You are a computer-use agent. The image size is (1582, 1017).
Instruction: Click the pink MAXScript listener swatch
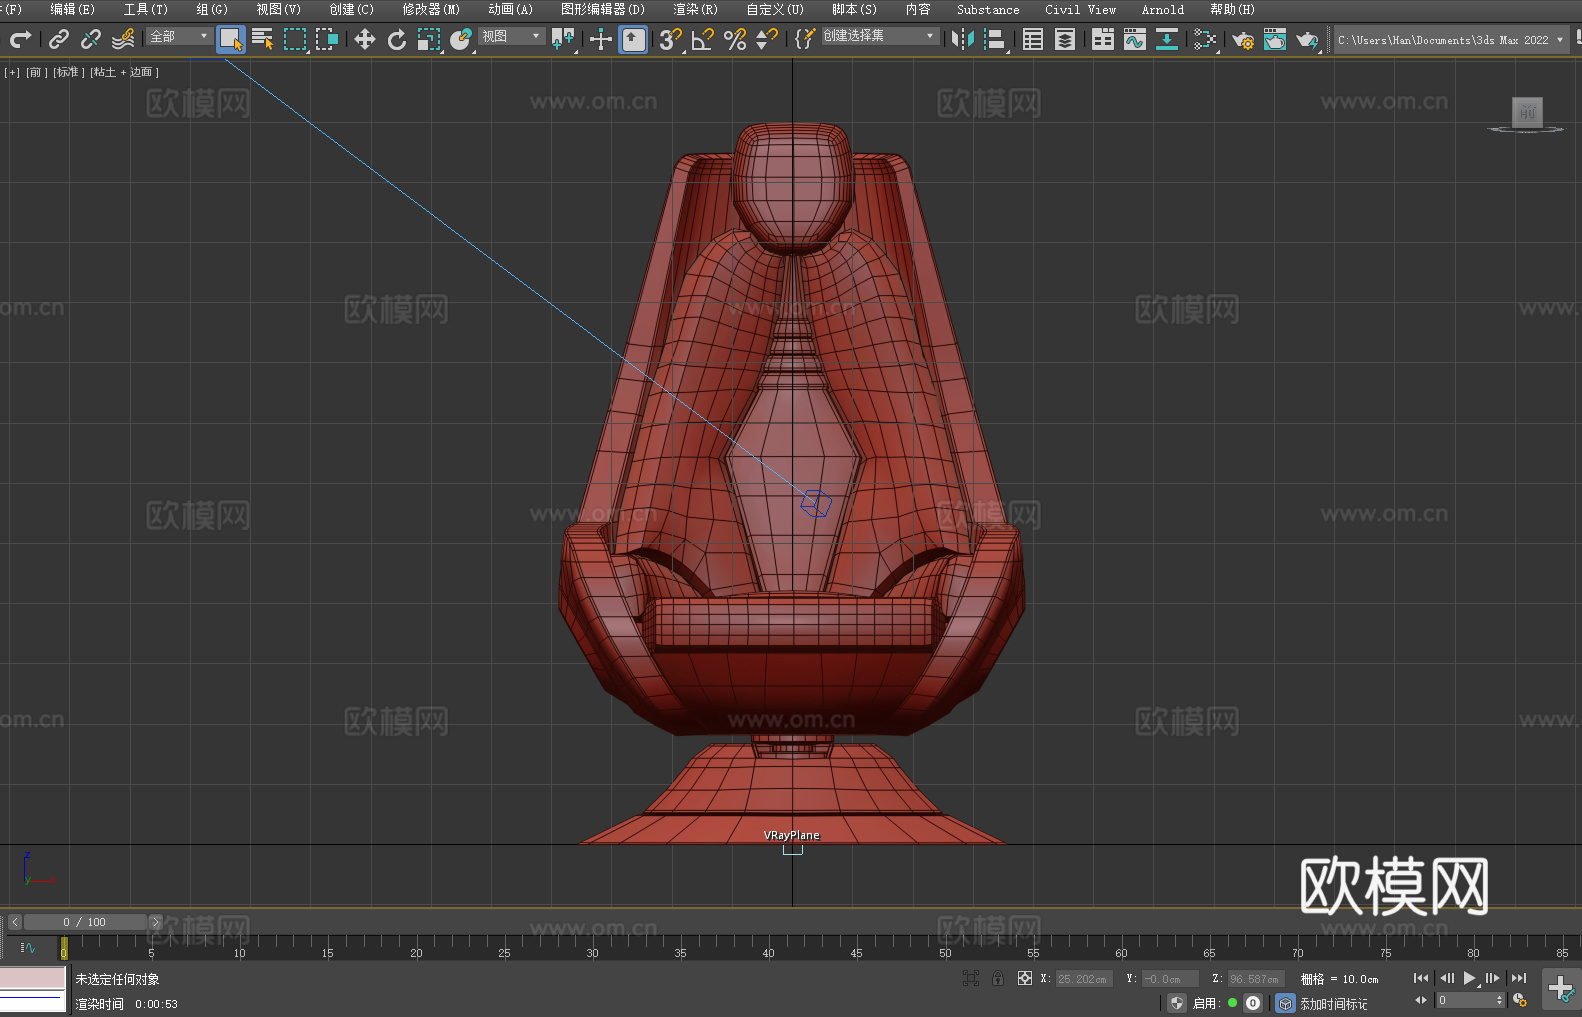tap(33, 978)
